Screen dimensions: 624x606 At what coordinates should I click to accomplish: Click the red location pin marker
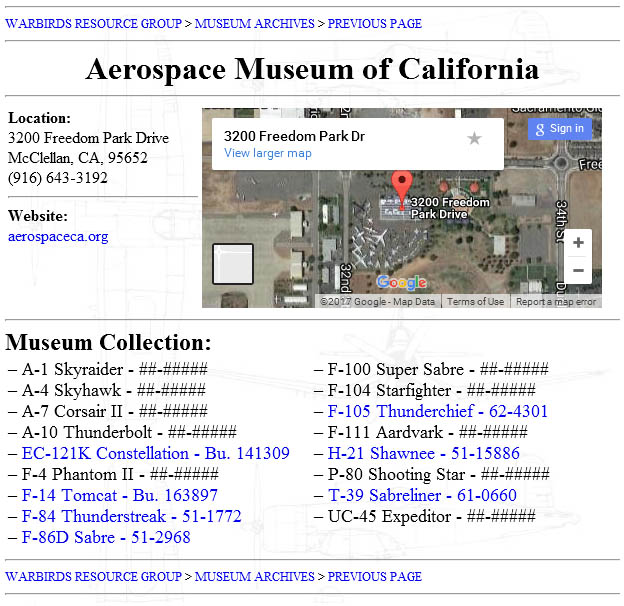pos(402,187)
